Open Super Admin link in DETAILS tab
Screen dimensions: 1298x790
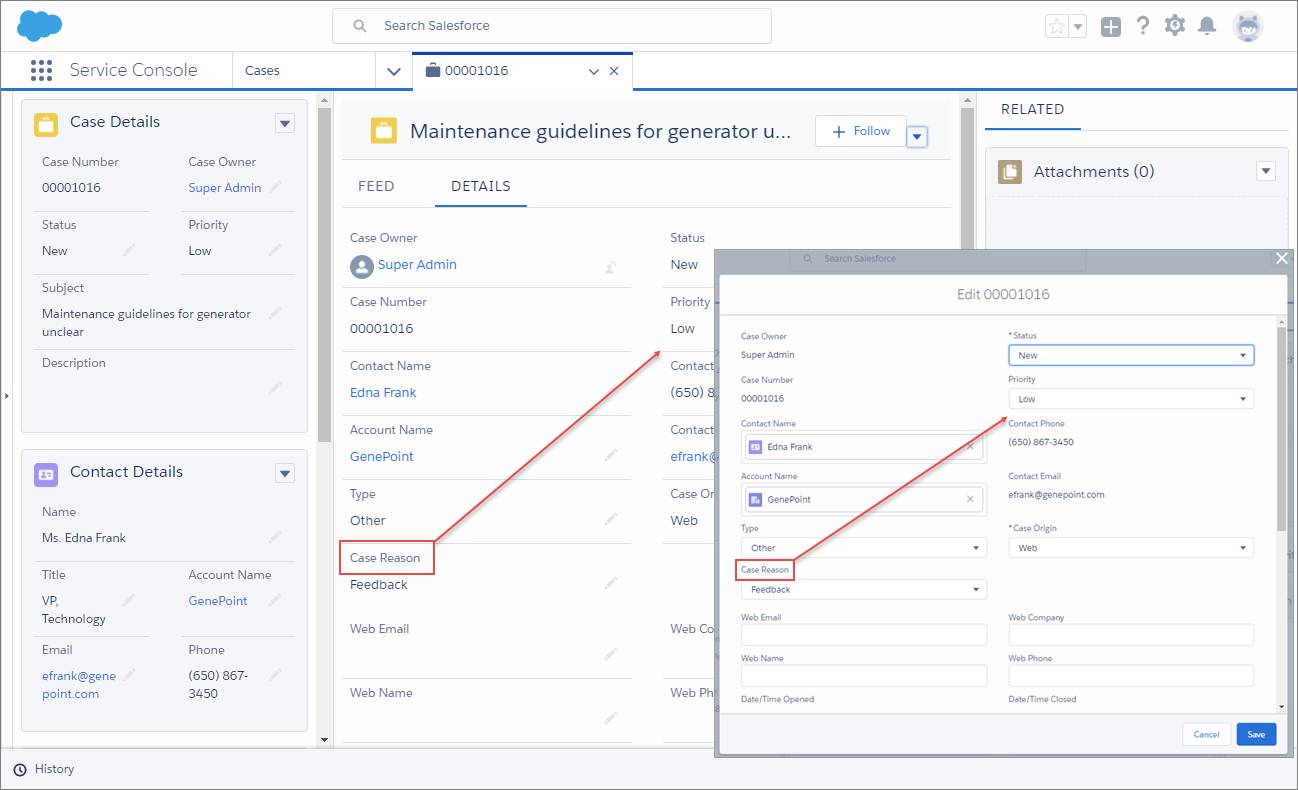tap(417, 264)
